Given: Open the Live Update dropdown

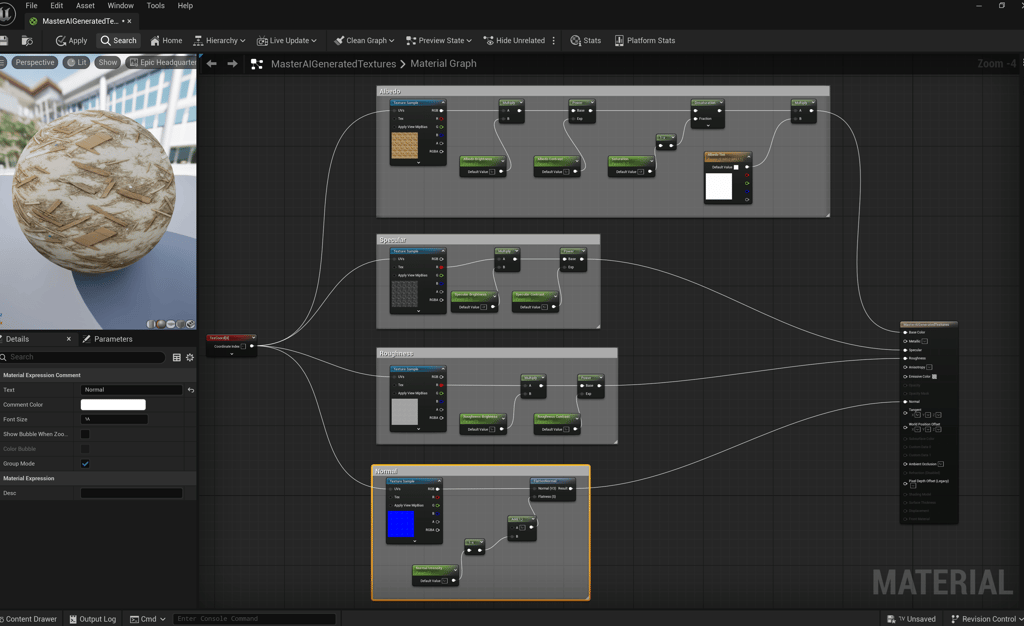Looking at the screenshot, I should click(287, 41).
